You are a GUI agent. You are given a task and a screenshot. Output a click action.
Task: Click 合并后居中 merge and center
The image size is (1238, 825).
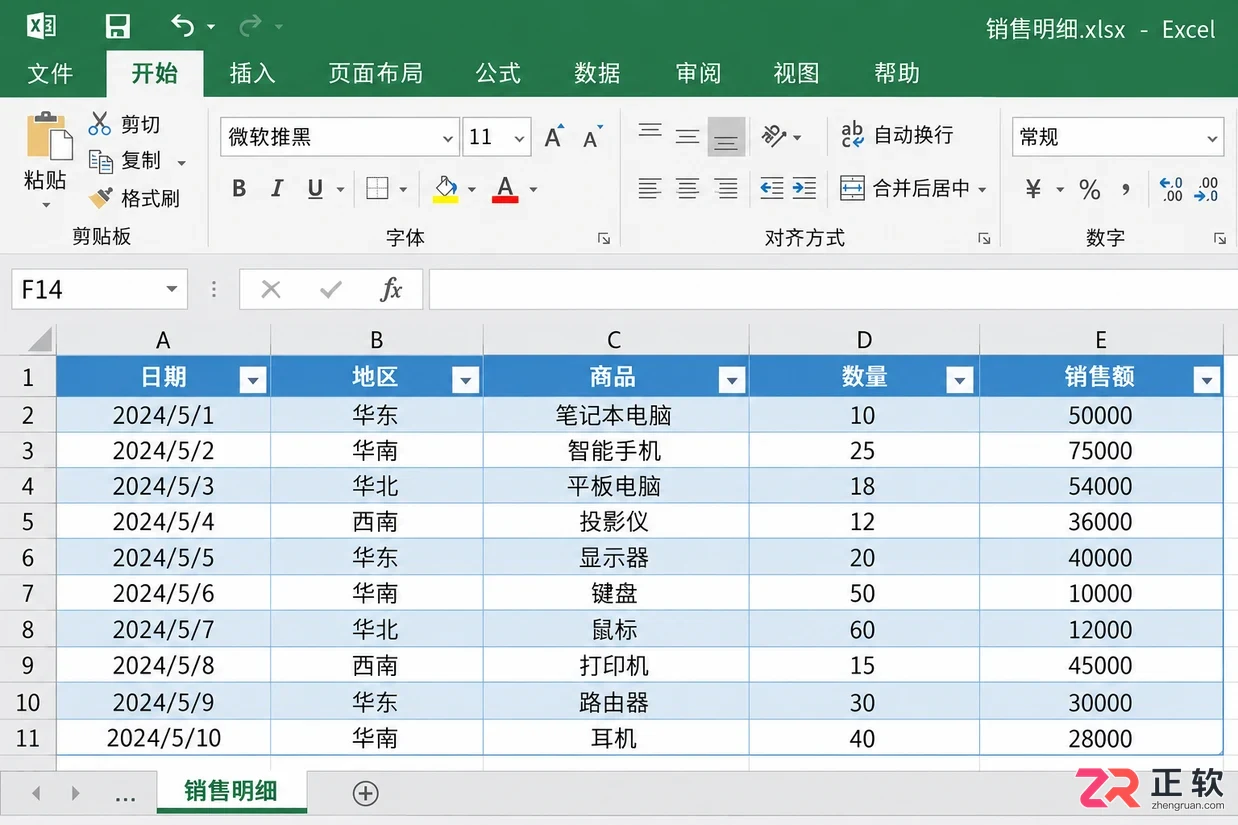[x=905, y=188]
